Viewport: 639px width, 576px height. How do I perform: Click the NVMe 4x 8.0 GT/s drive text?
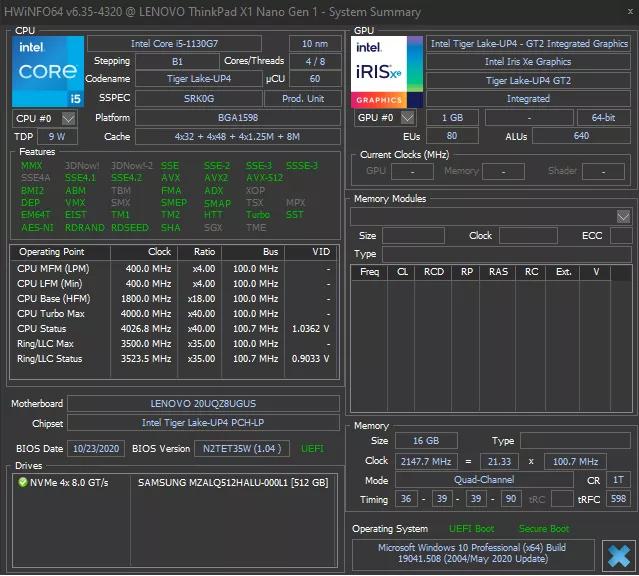point(69,483)
